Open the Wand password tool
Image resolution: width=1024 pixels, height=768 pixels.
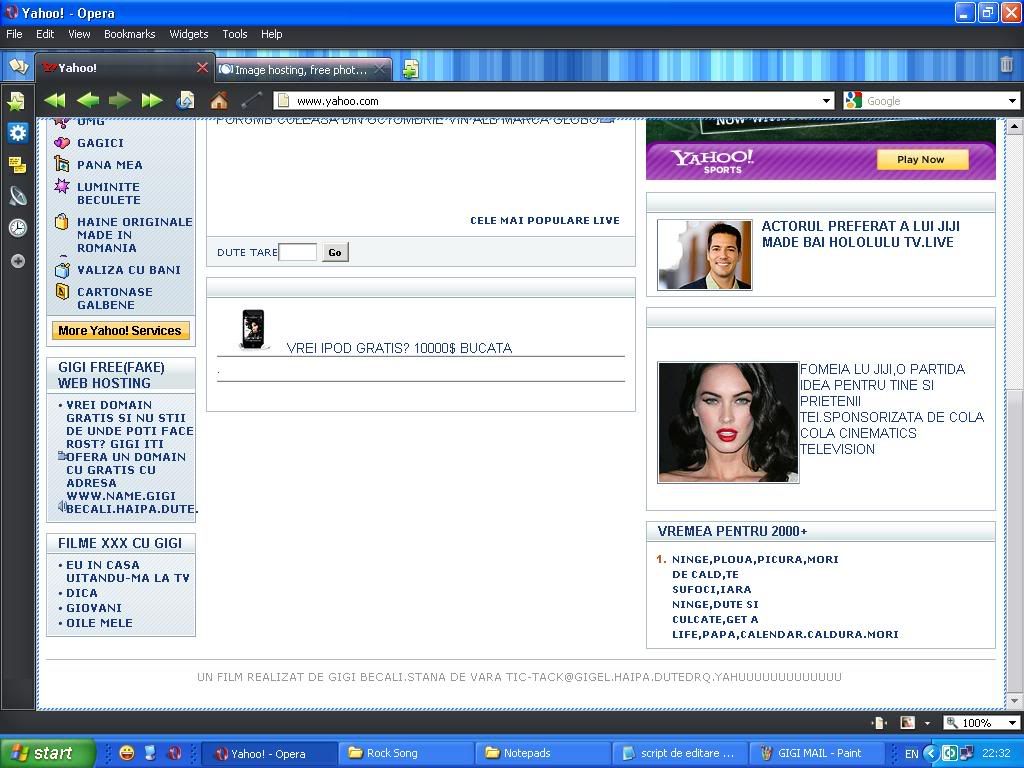point(251,100)
